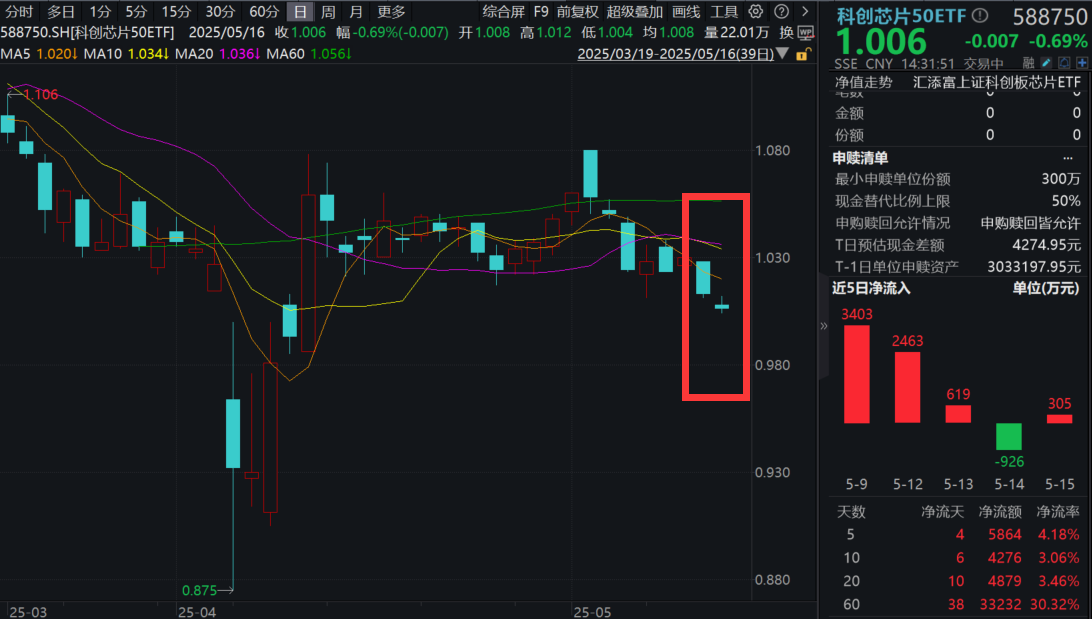The image size is (1092, 619).
Task: Toggle the padlock next to the date range
Action: pos(803,56)
